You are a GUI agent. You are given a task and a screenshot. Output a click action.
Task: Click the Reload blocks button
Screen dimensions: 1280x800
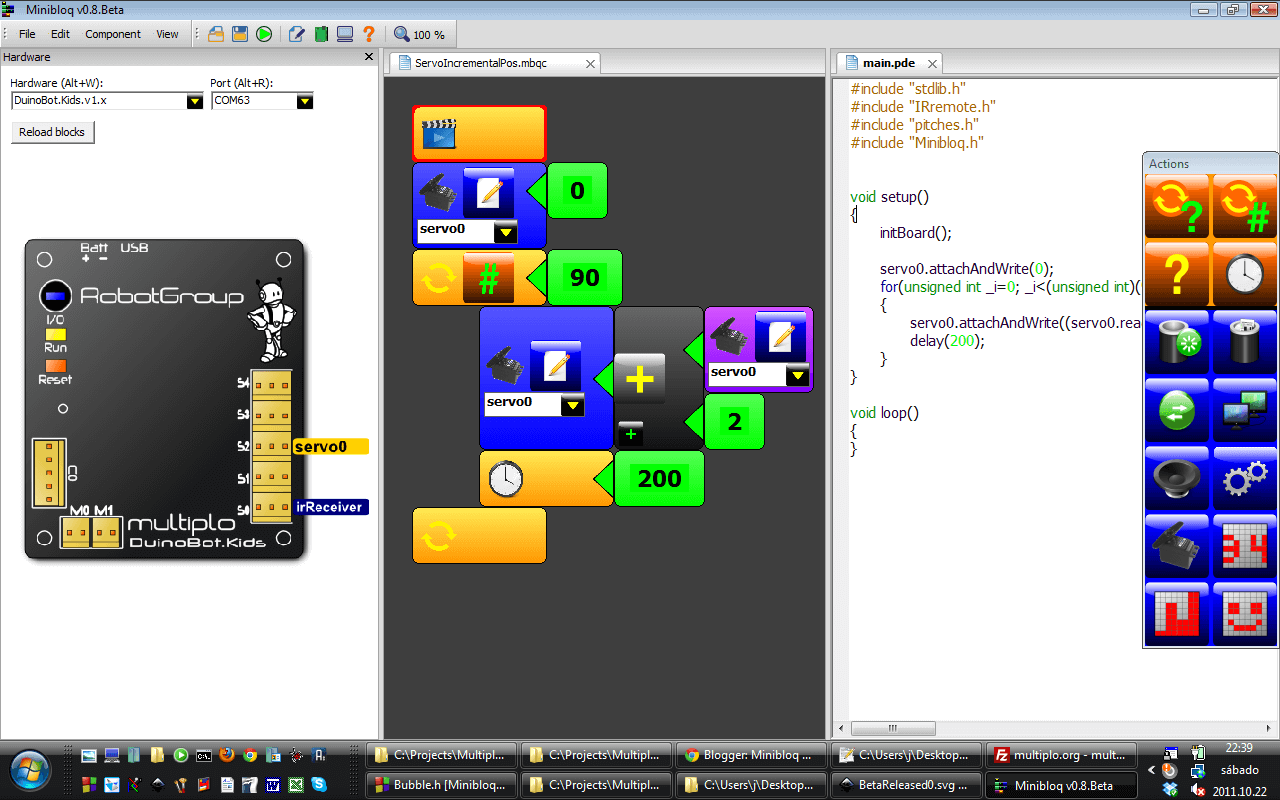(x=53, y=132)
